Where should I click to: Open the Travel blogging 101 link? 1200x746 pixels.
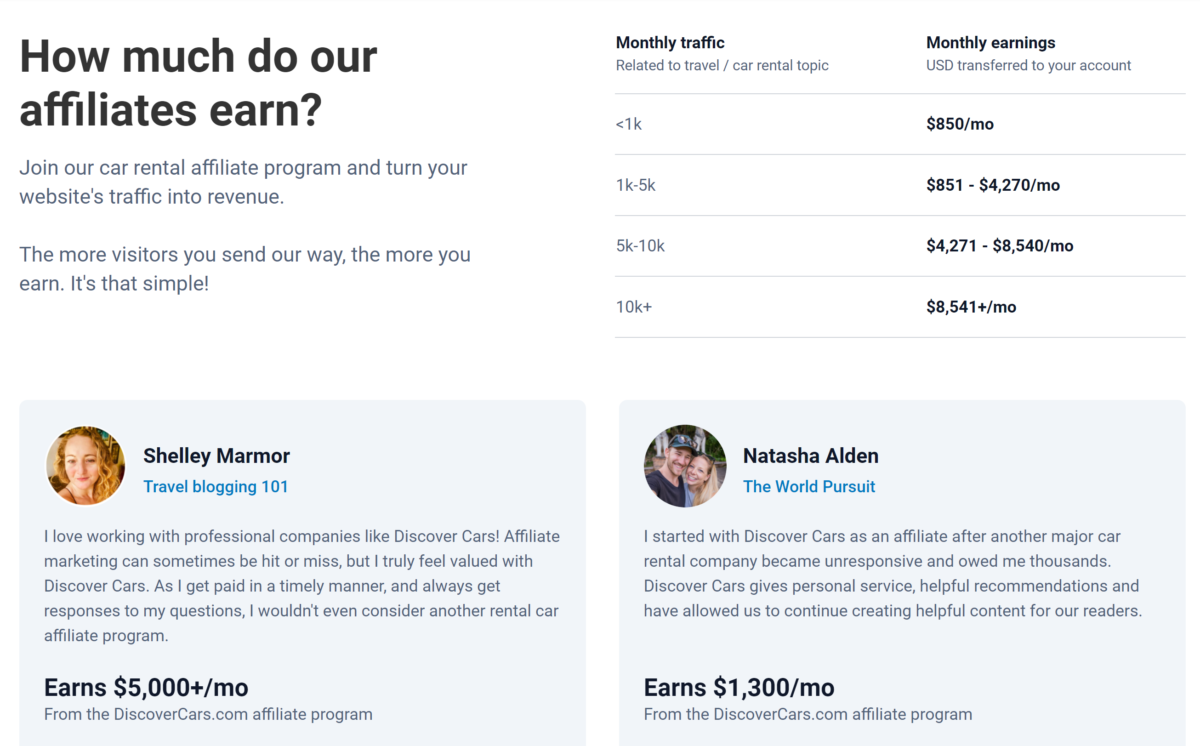pos(215,487)
